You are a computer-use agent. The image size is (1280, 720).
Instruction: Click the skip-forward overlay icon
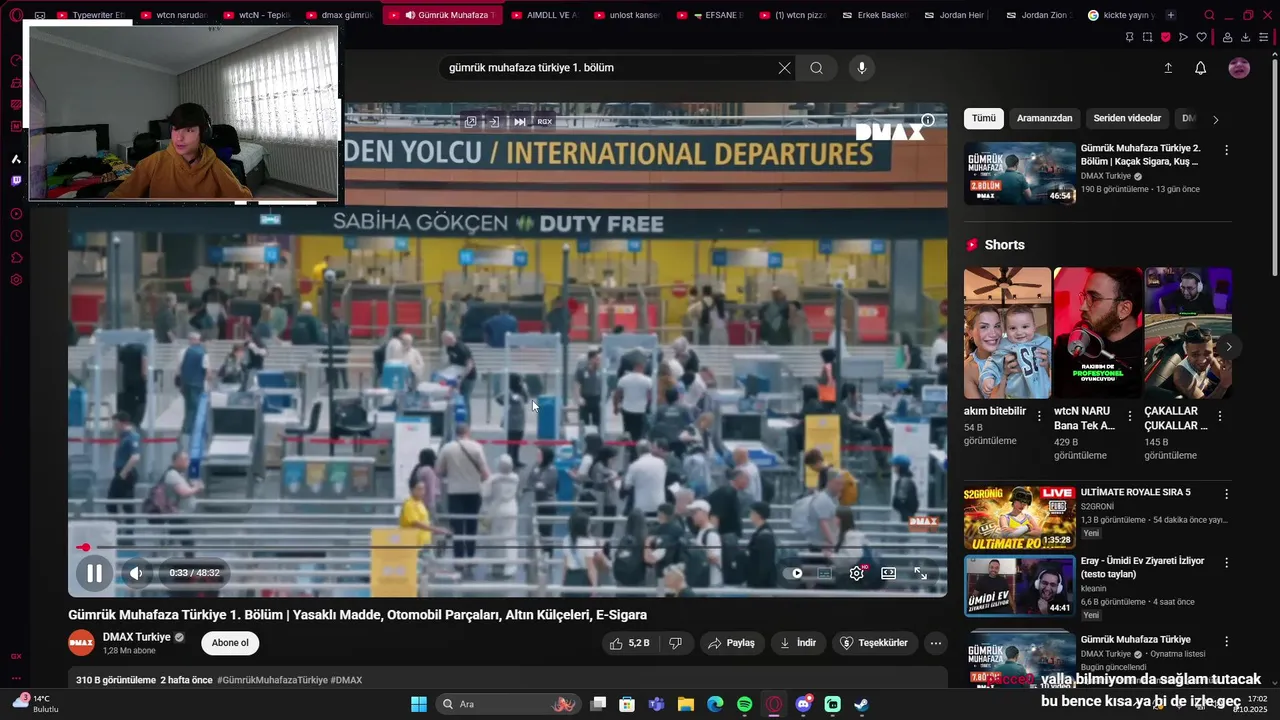pyautogui.click(x=520, y=122)
